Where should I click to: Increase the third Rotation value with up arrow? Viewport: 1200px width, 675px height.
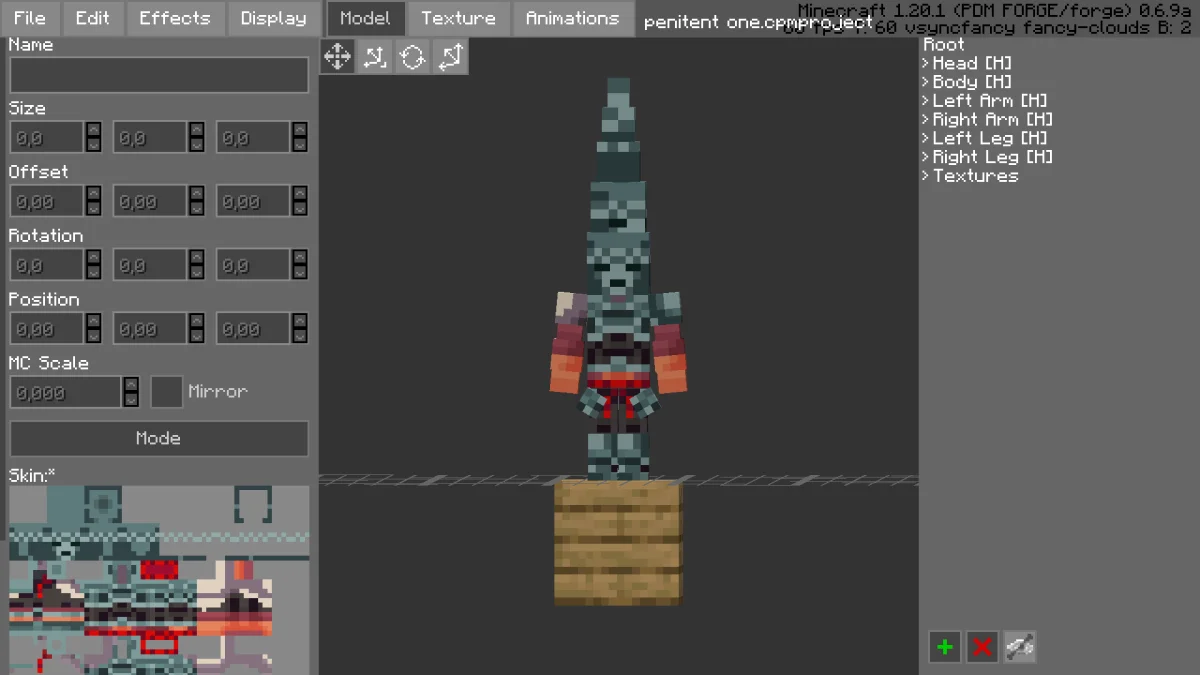(300, 257)
